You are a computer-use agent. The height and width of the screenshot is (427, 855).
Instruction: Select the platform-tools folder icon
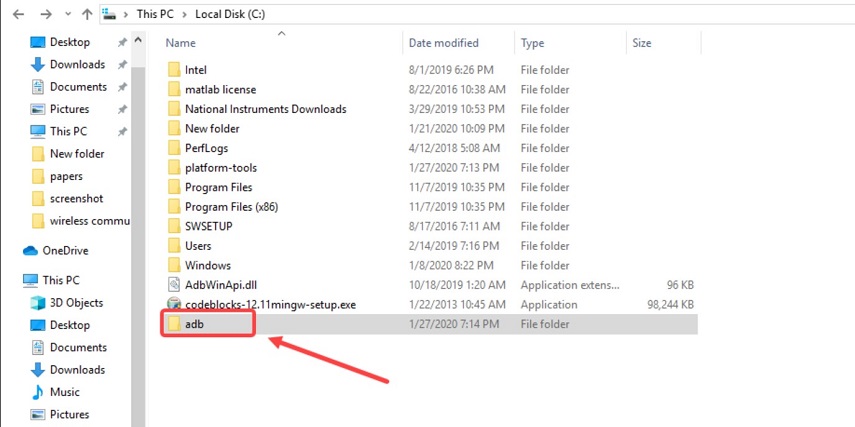[x=174, y=168]
